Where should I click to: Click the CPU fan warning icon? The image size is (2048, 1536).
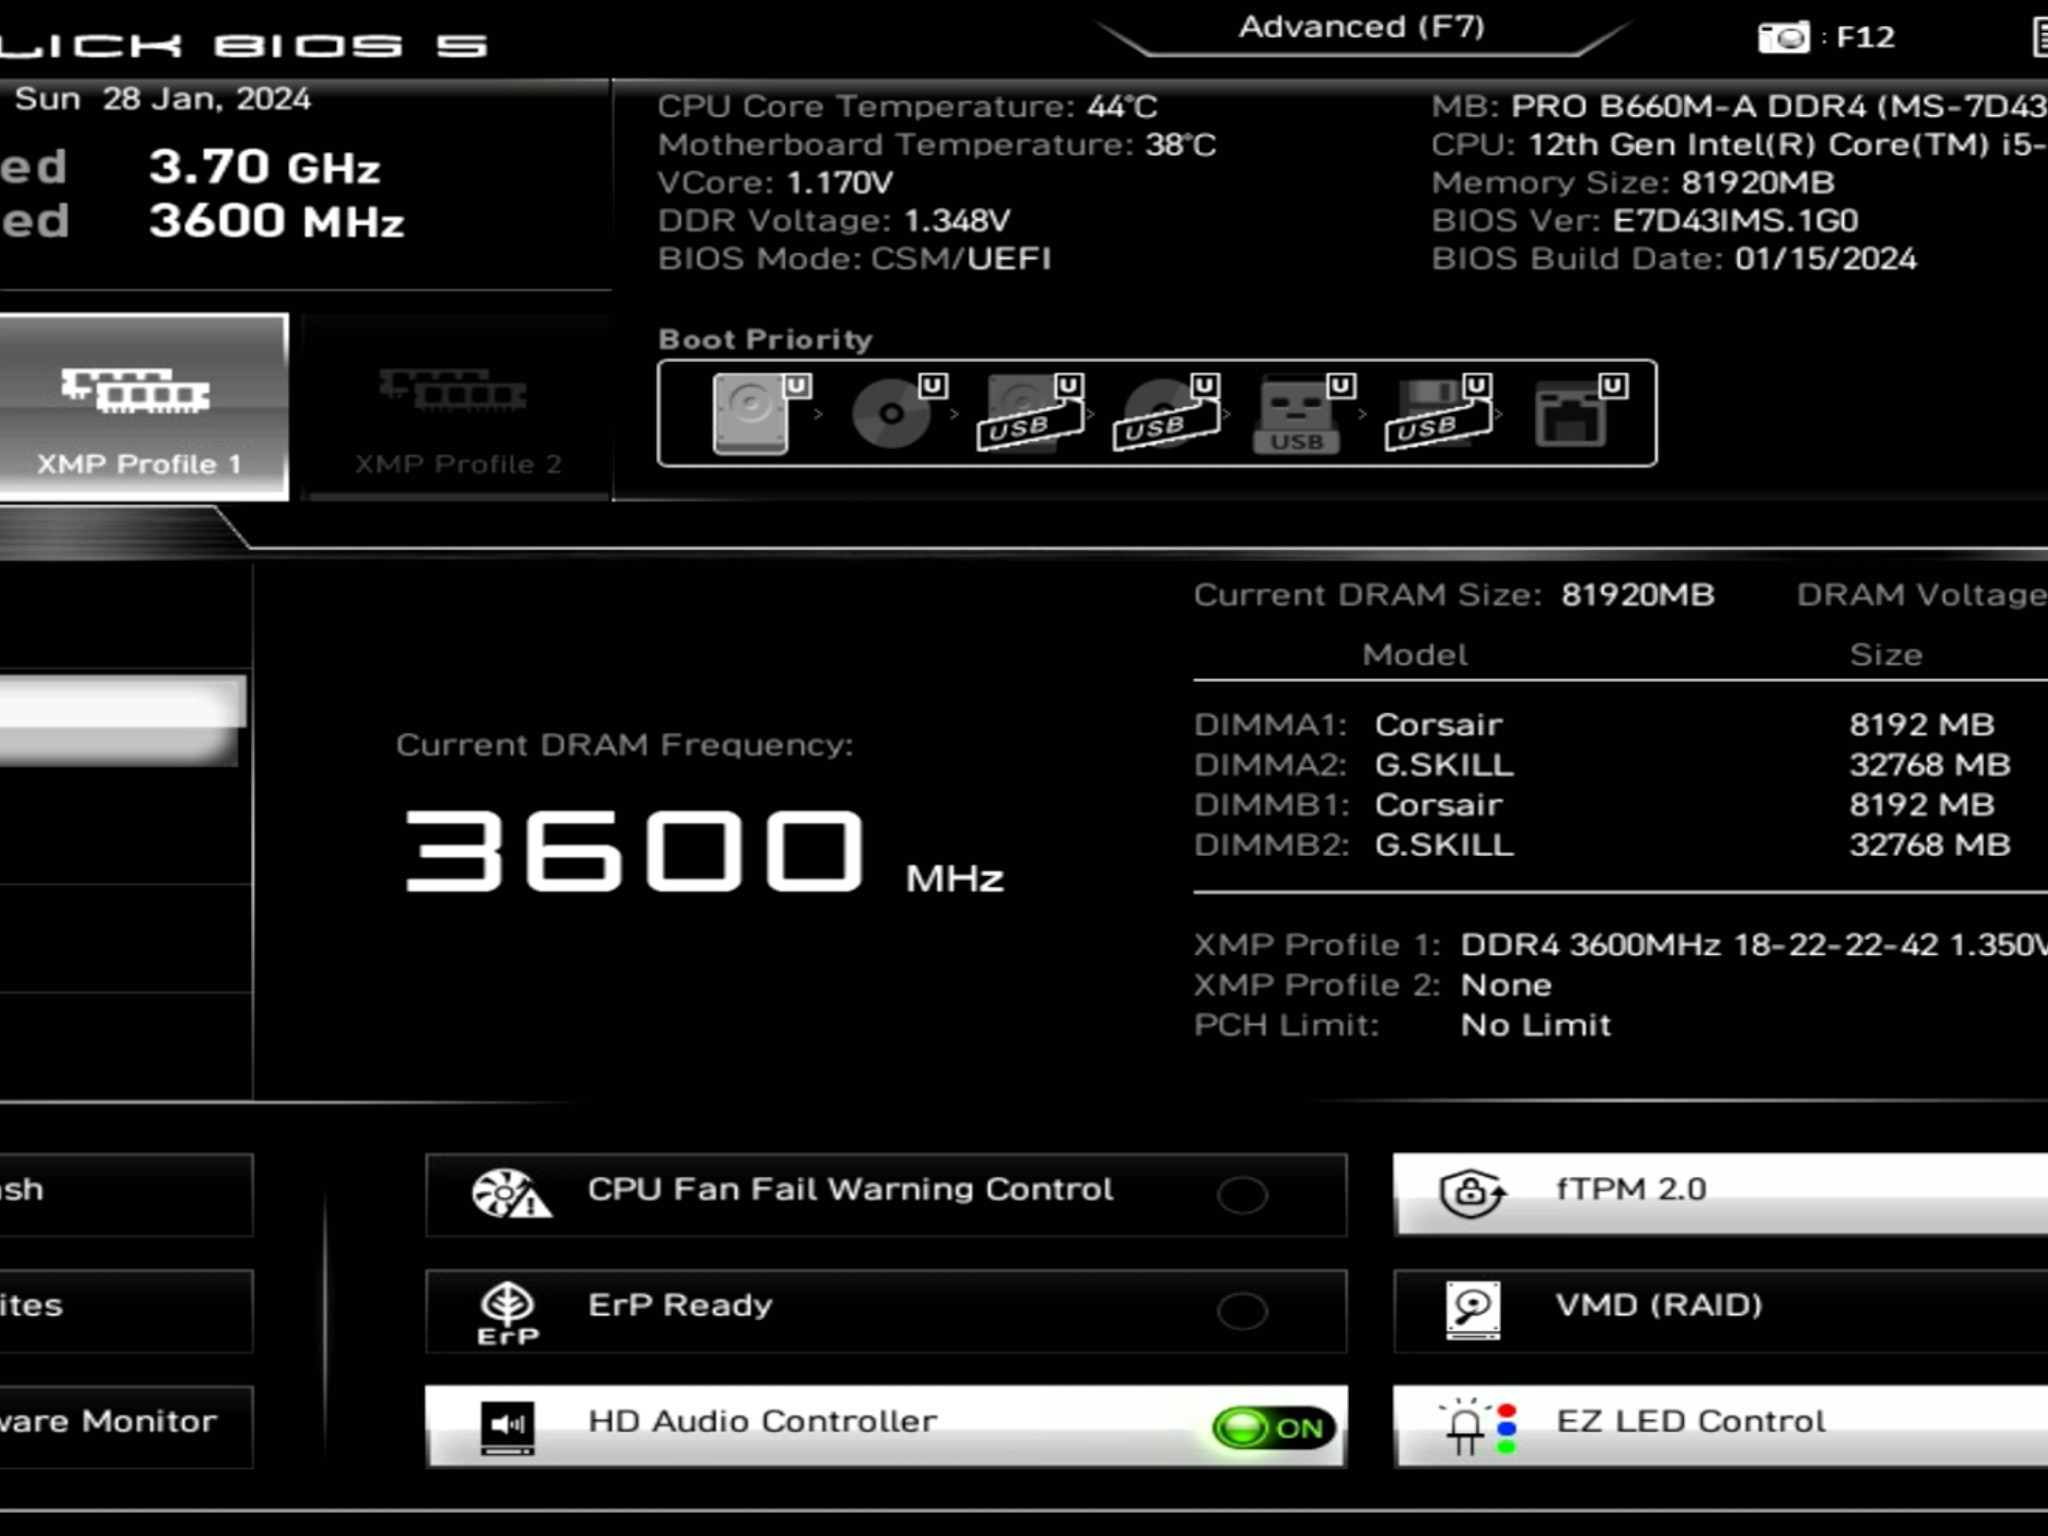coord(511,1194)
